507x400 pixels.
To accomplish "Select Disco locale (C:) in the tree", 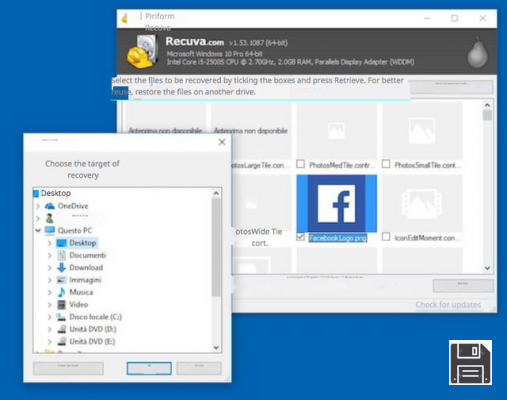I will 95,317.
